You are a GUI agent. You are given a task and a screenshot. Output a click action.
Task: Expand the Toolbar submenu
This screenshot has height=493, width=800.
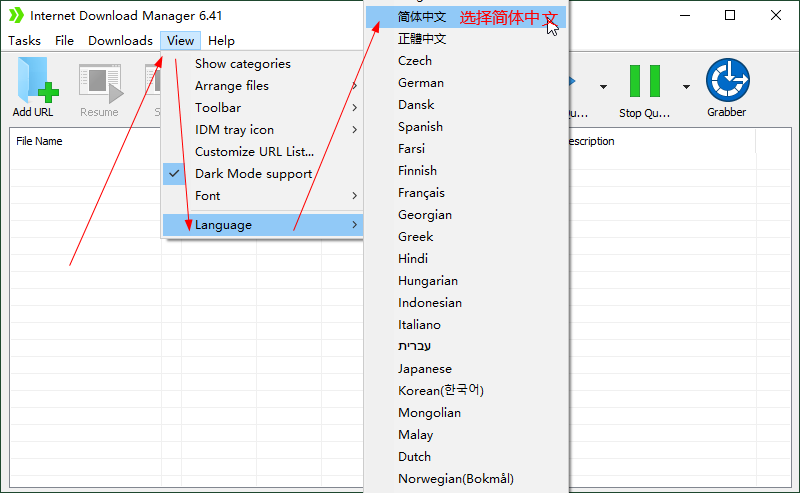pos(263,108)
